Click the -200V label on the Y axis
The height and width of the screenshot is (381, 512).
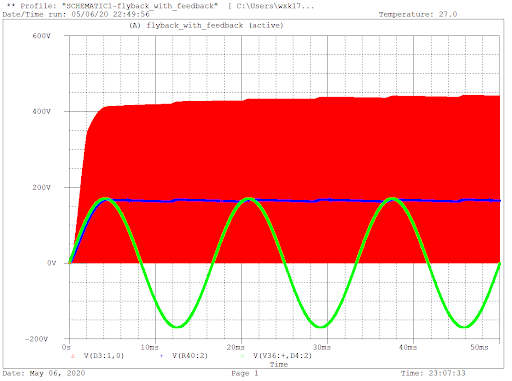[36, 339]
